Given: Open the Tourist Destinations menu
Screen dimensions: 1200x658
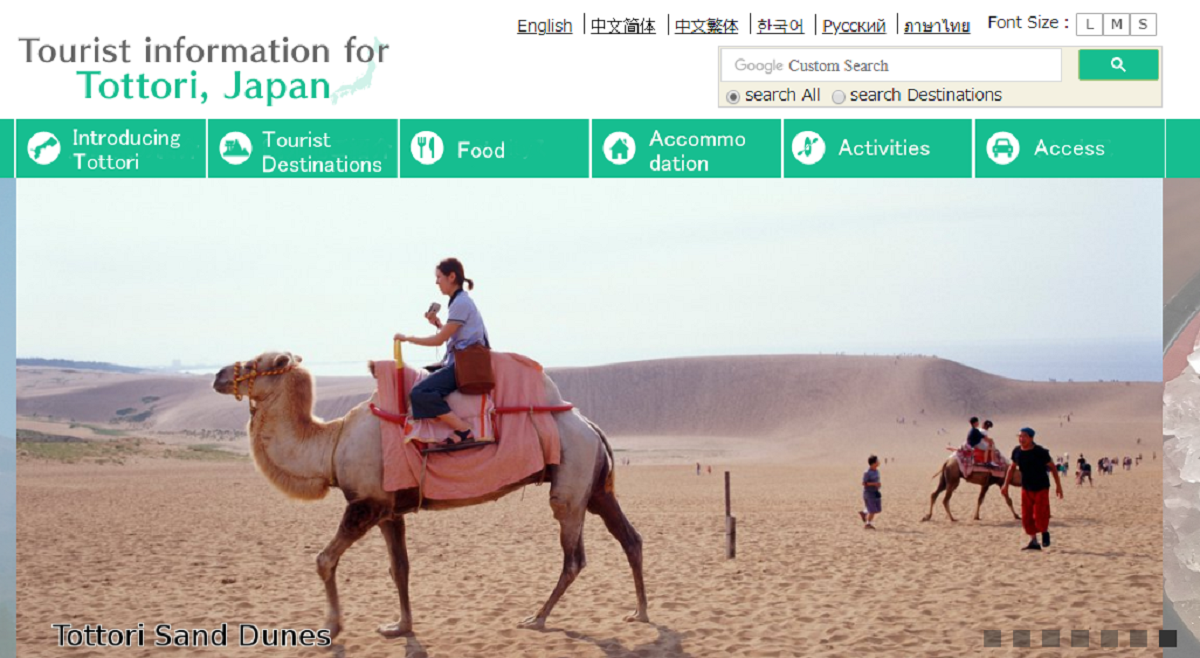Looking at the screenshot, I should (303, 149).
